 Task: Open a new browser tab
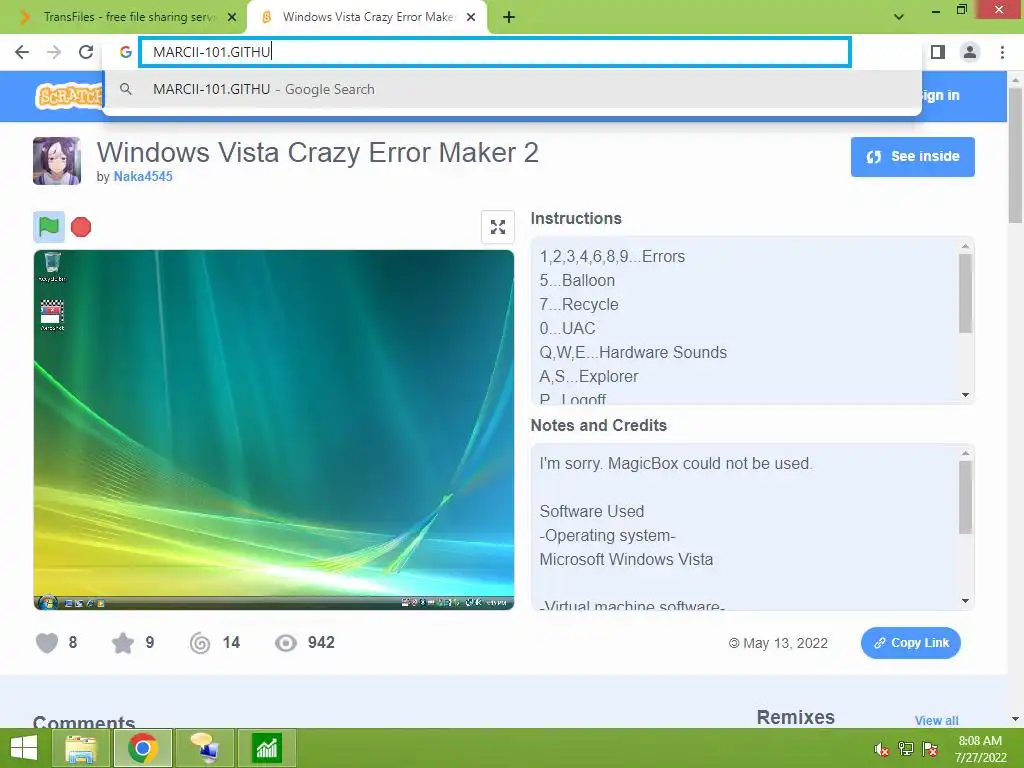click(x=509, y=18)
